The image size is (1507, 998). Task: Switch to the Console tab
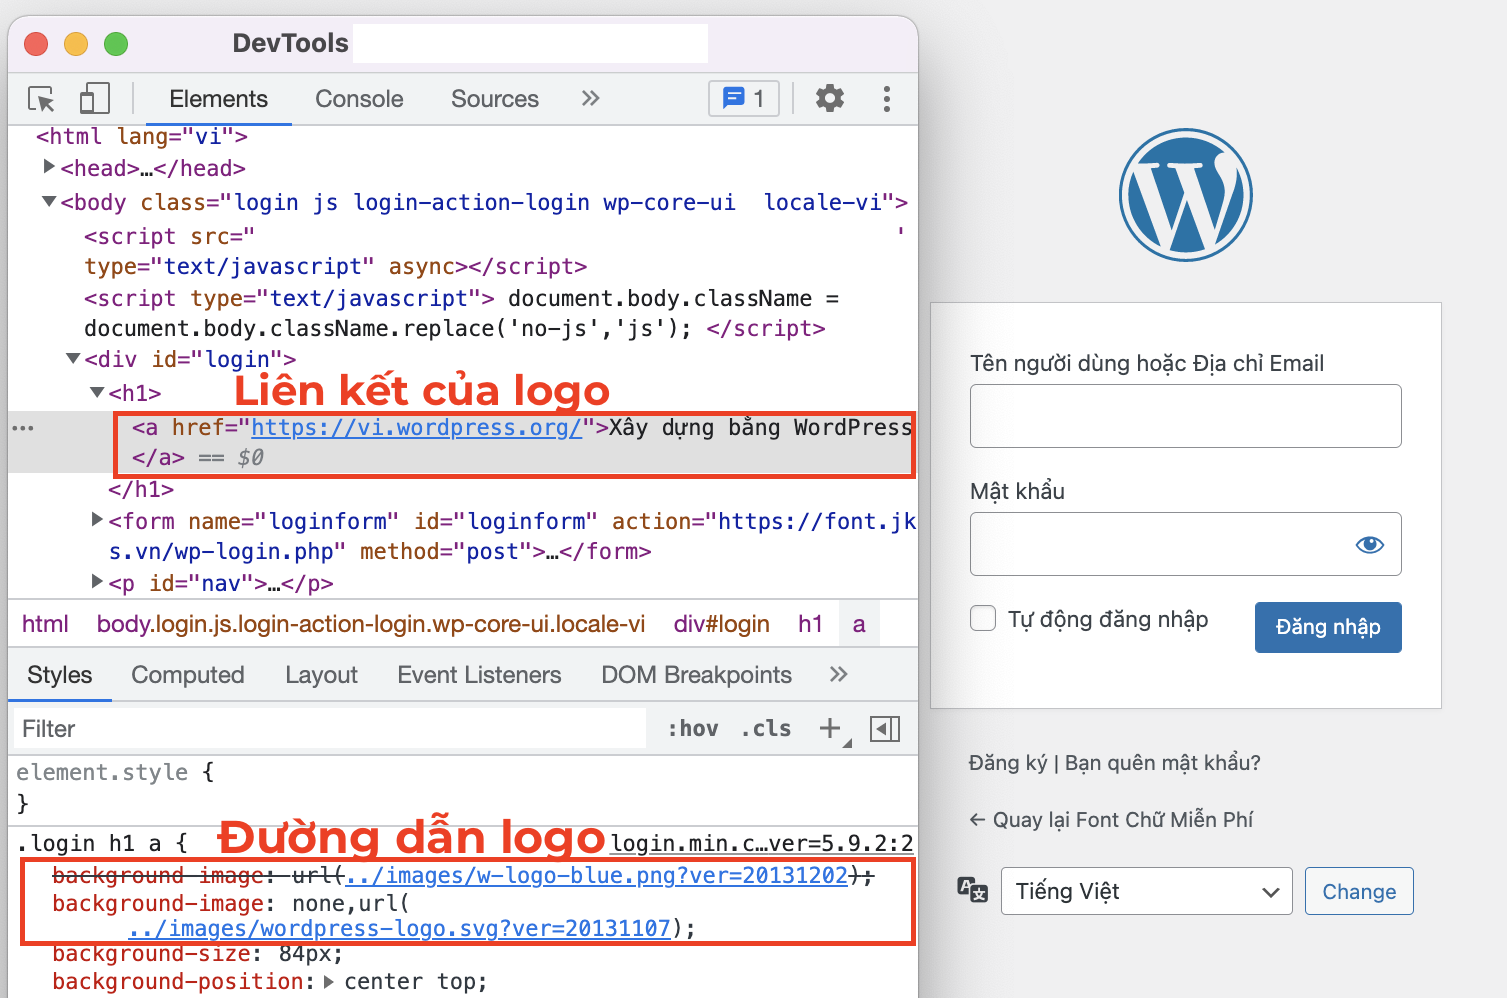[358, 98]
